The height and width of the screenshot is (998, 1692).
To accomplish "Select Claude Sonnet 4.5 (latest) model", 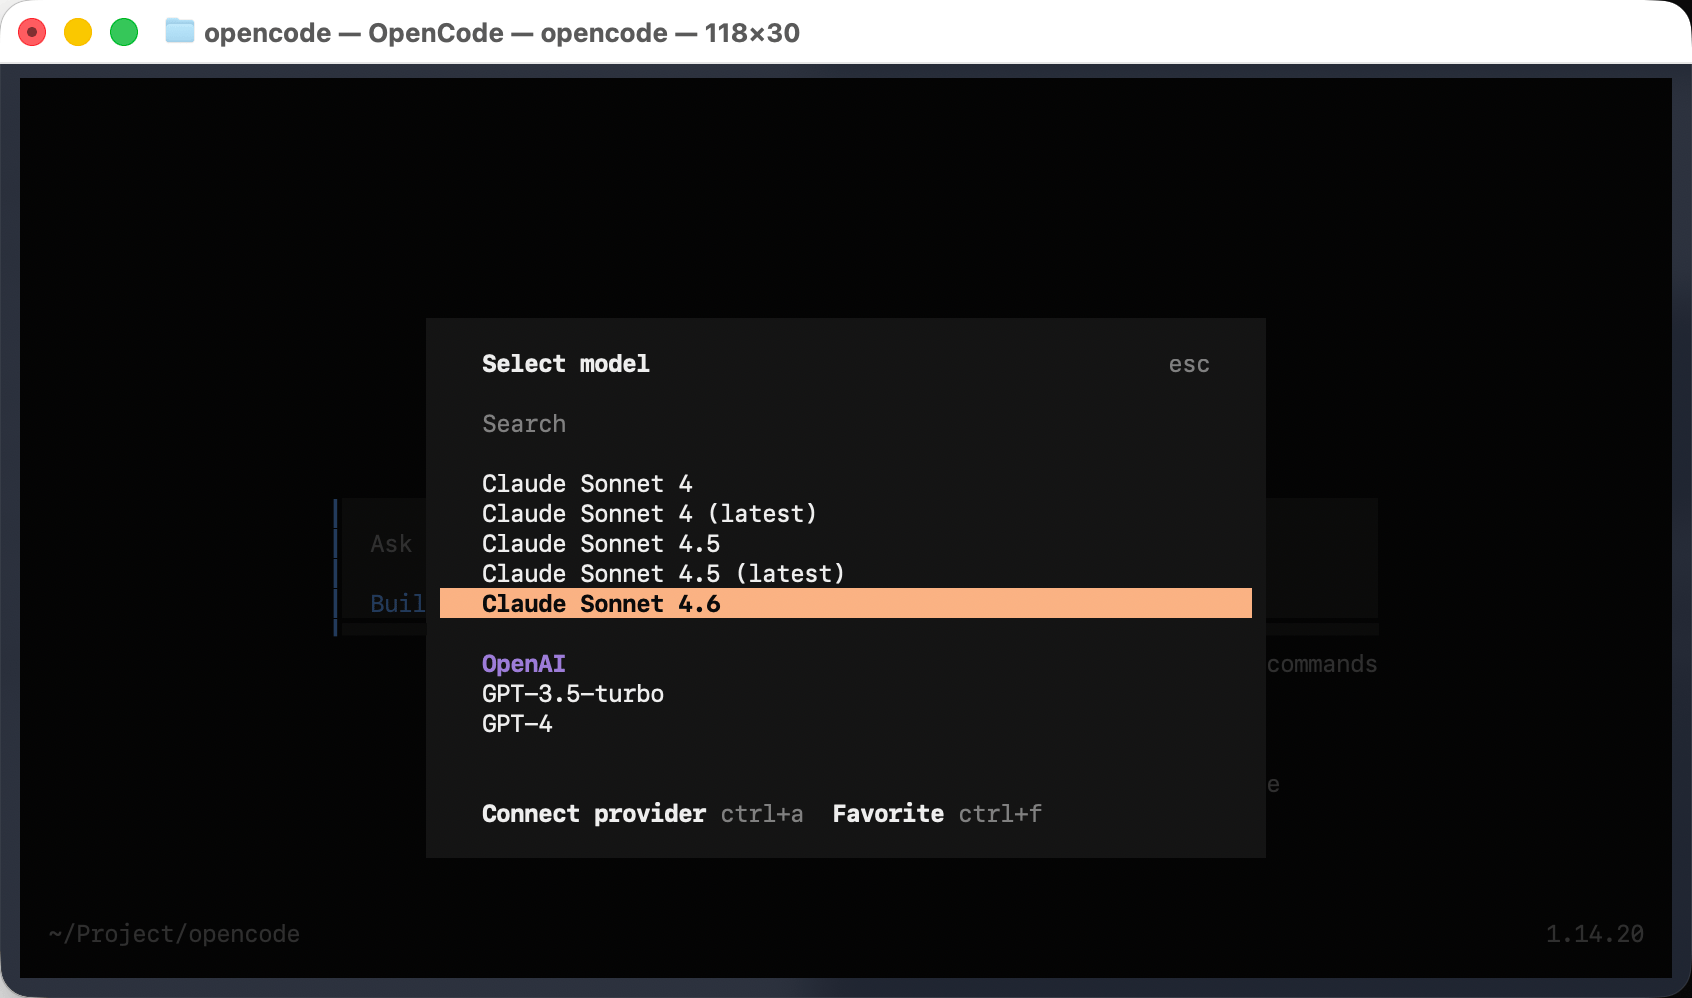I will tap(846, 574).
